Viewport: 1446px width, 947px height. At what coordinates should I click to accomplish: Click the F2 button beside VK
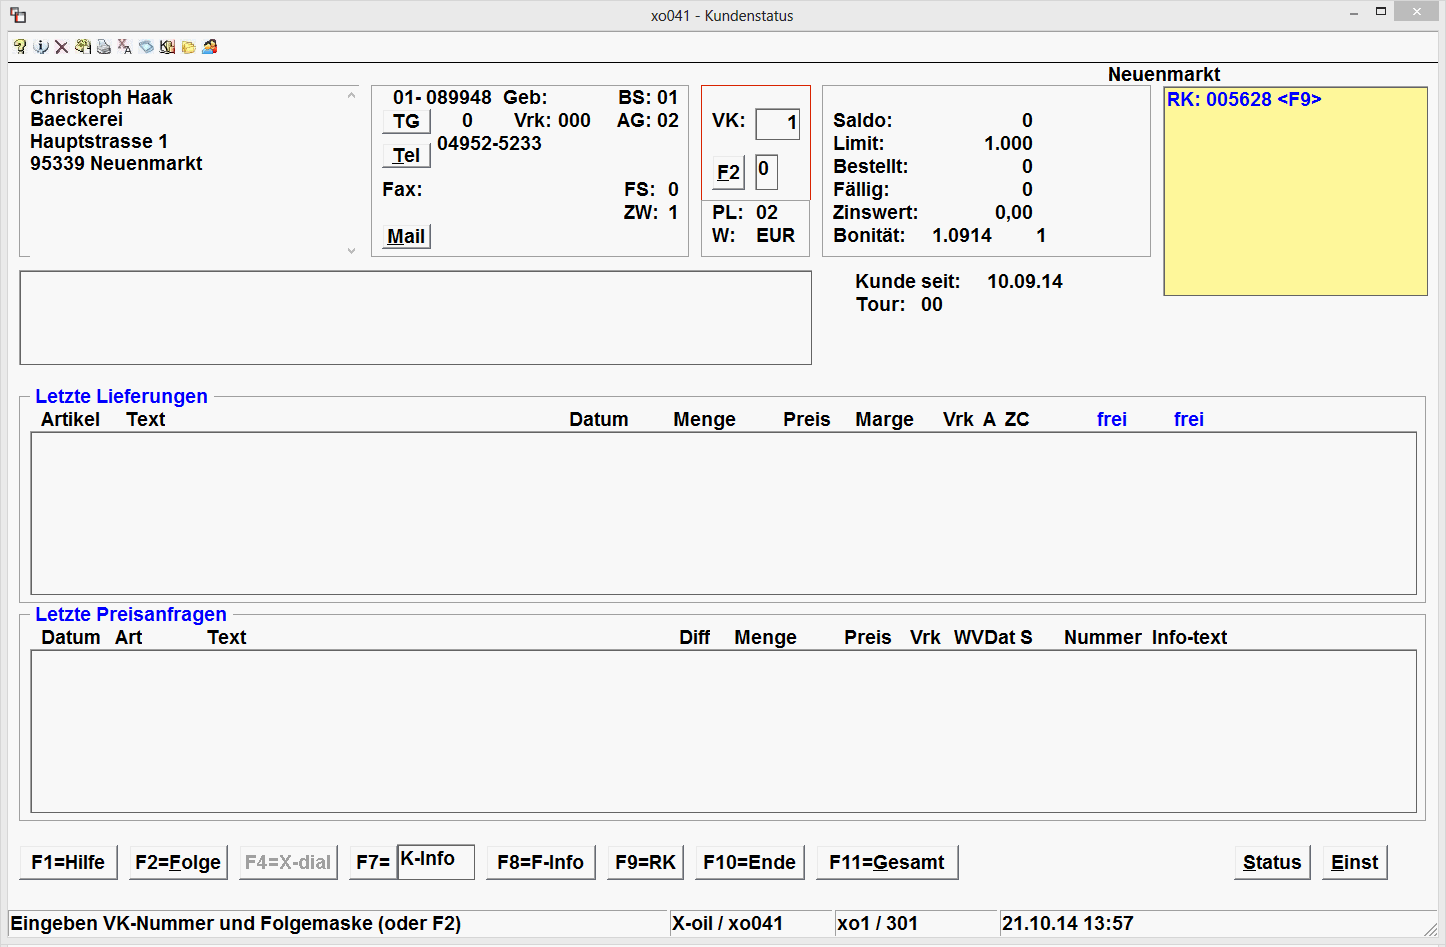click(x=728, y=172)
